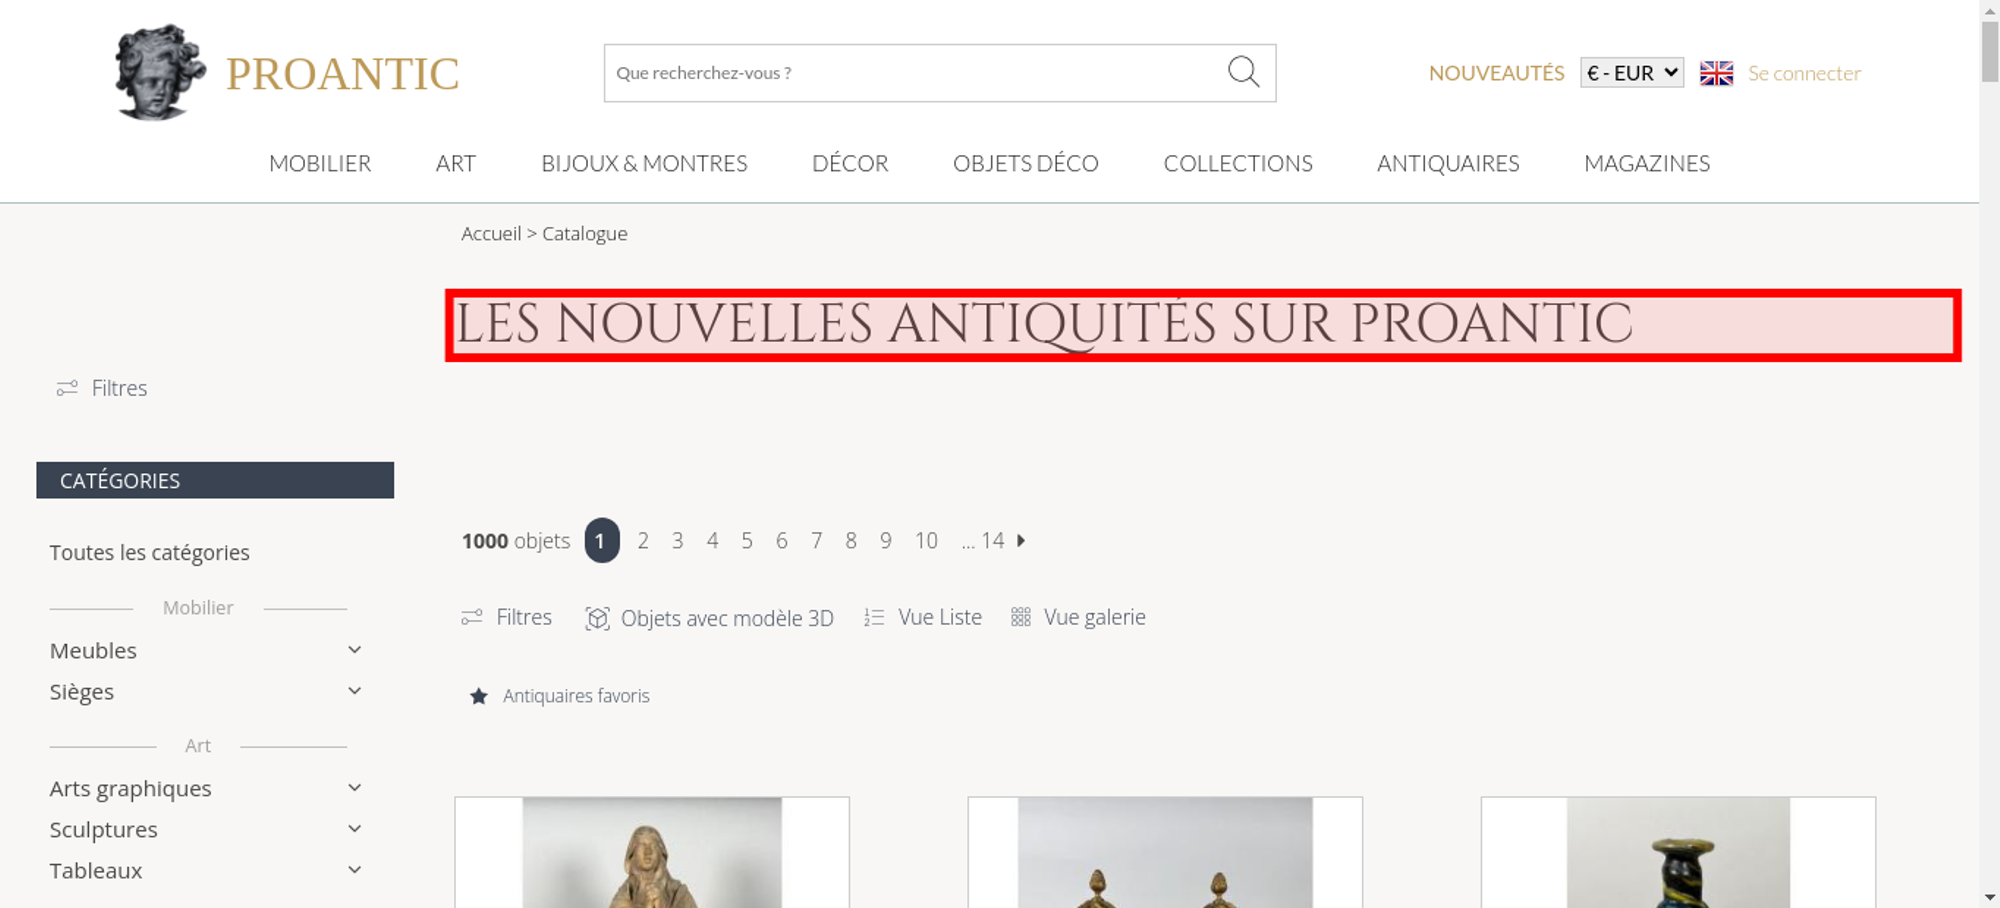
Task: Expand the Tableaux category
Action: [x=354, y=870]
